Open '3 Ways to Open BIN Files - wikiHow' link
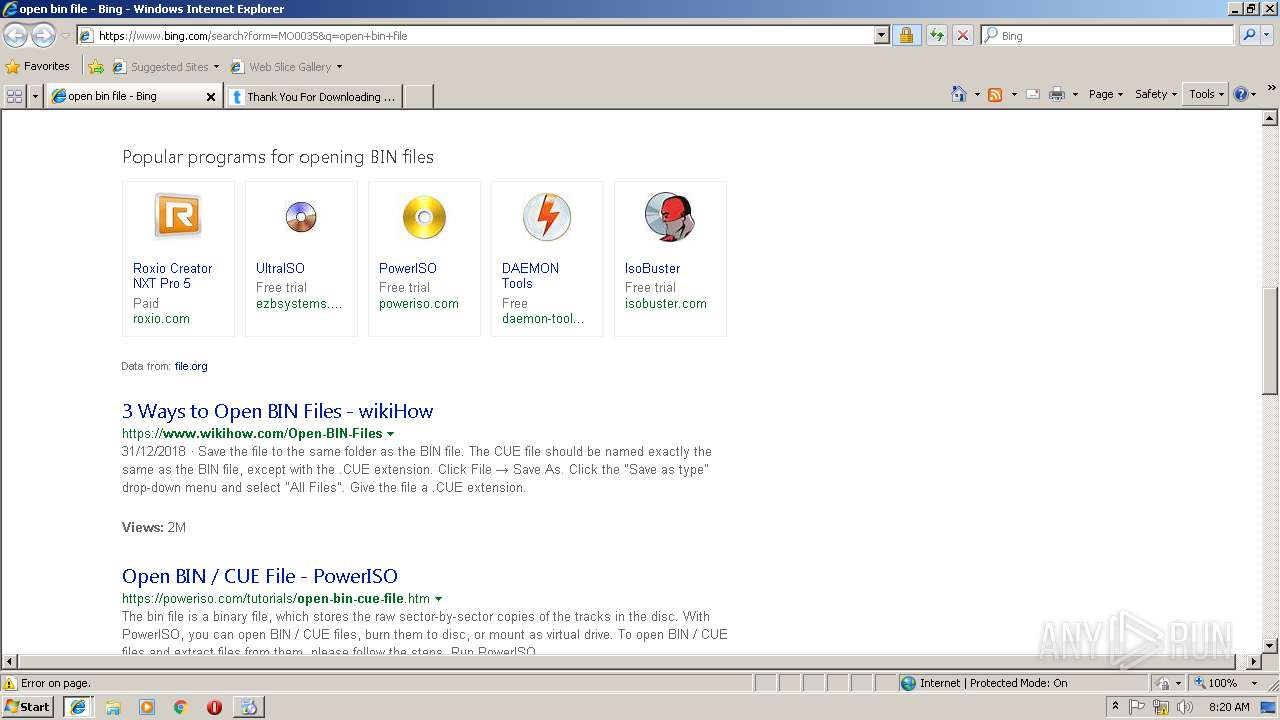The image size is (1280, 720). click(x=278, y=411)
